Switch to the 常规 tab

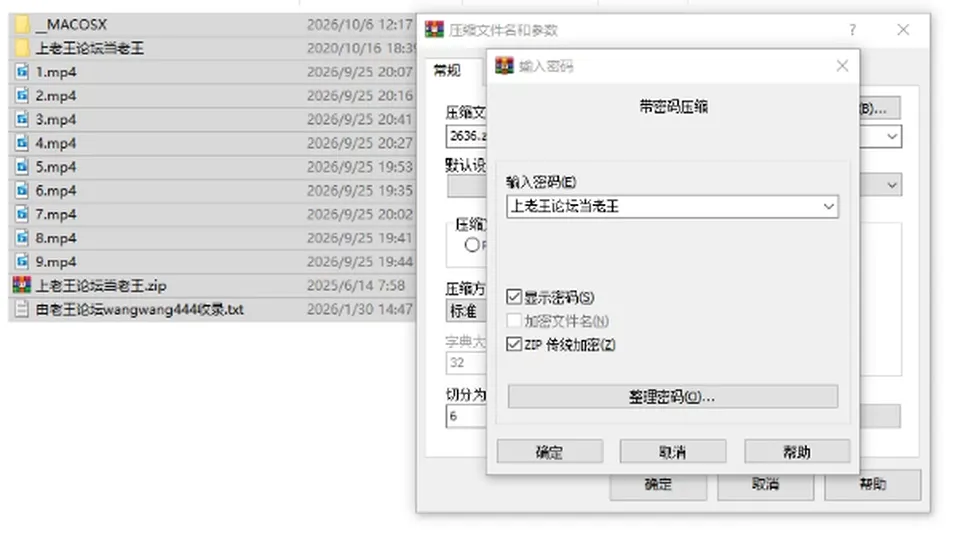(447, 70)
